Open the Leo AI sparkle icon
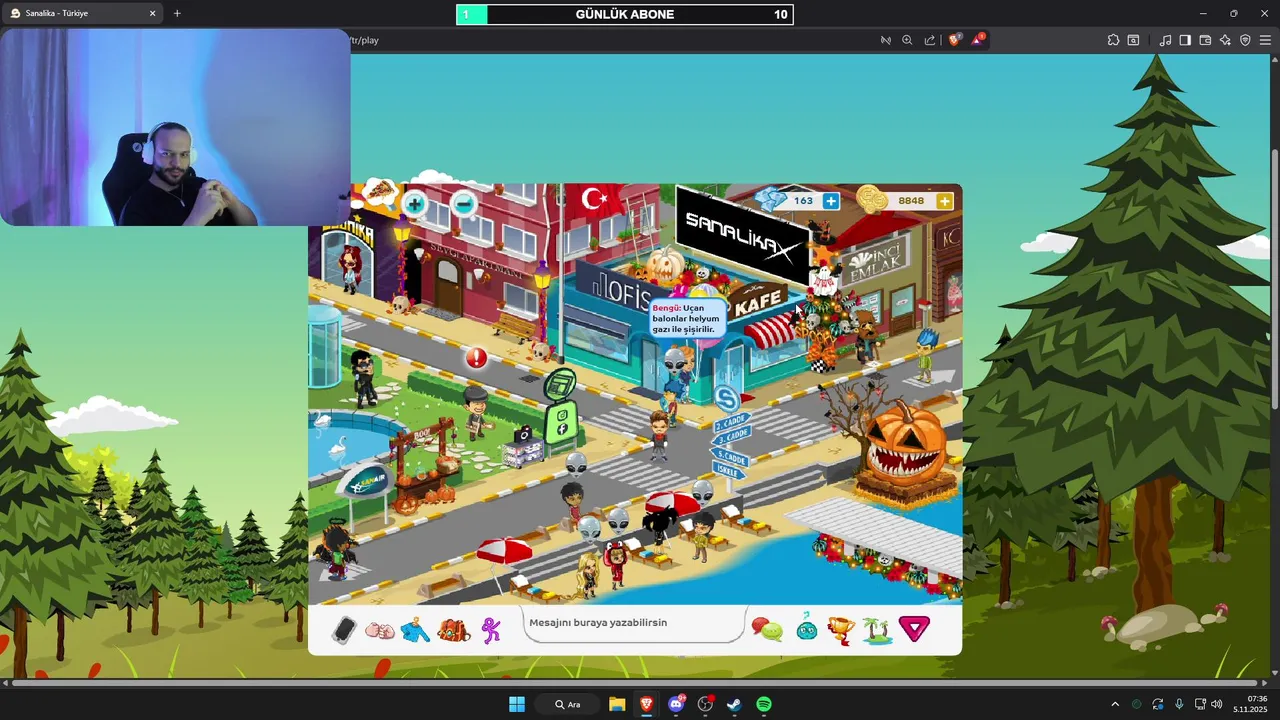The image size is (1280, 720). [x=1225, y=40]
